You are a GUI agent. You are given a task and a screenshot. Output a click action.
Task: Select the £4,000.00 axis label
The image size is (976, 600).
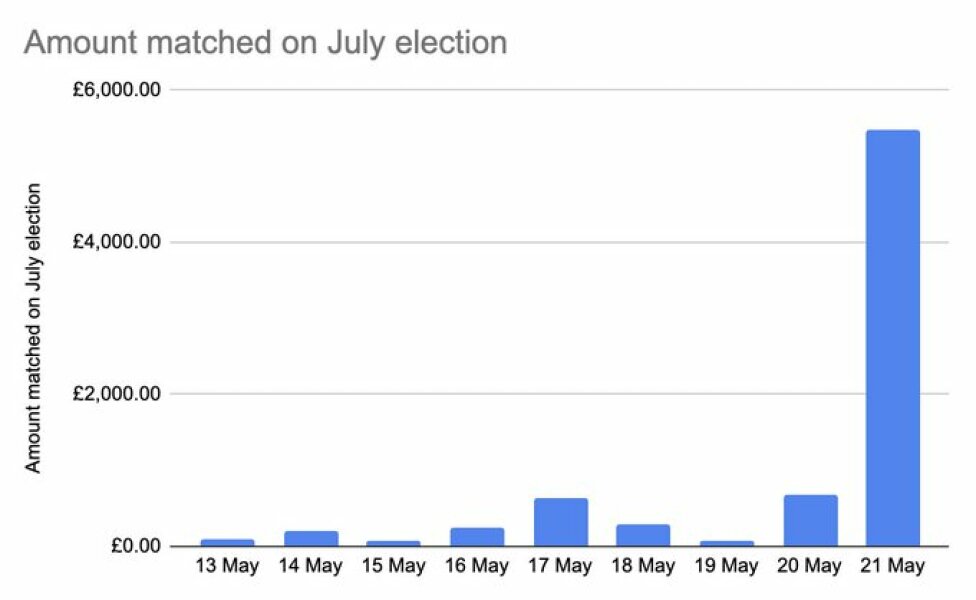(x=116, y=242)
